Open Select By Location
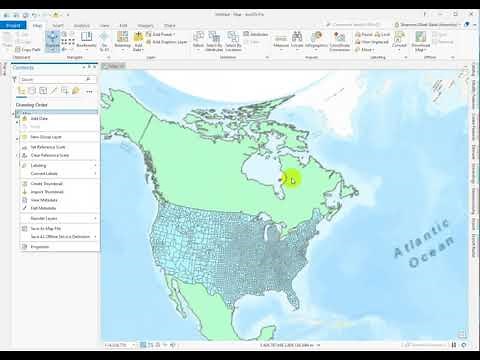The image size is (480, 360). 233,41
